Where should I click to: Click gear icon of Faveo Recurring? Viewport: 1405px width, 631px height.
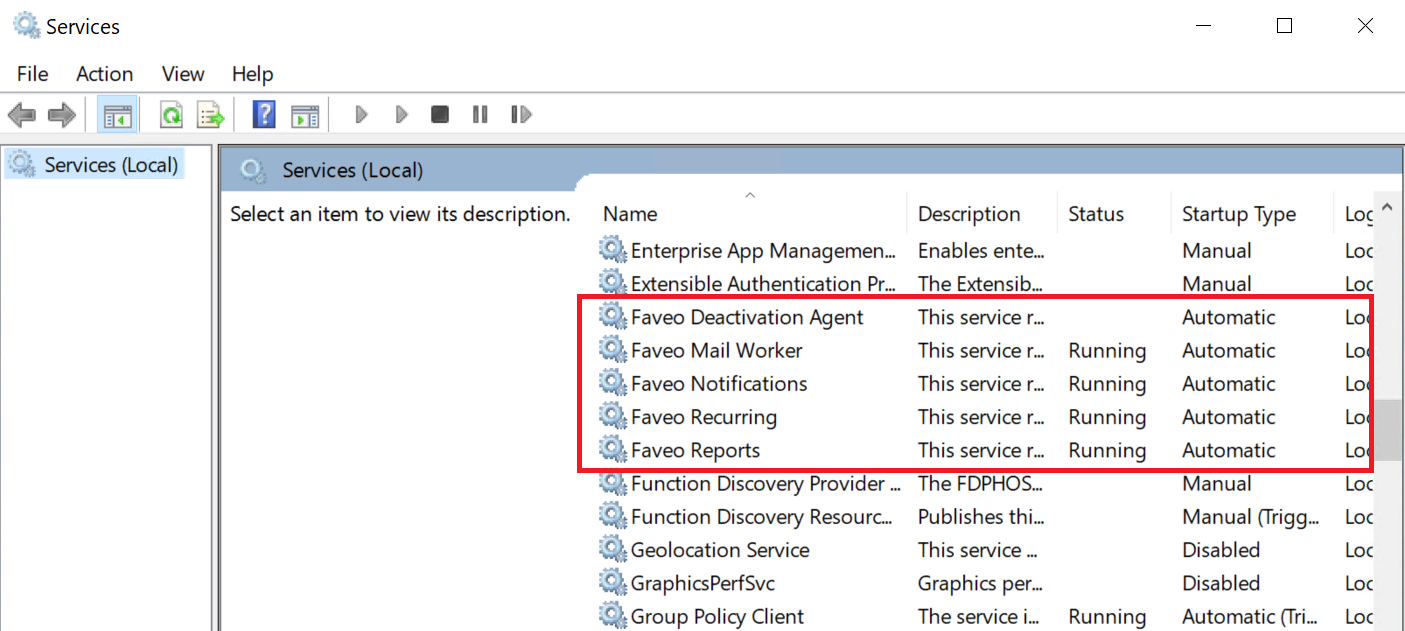coord(612,416)
